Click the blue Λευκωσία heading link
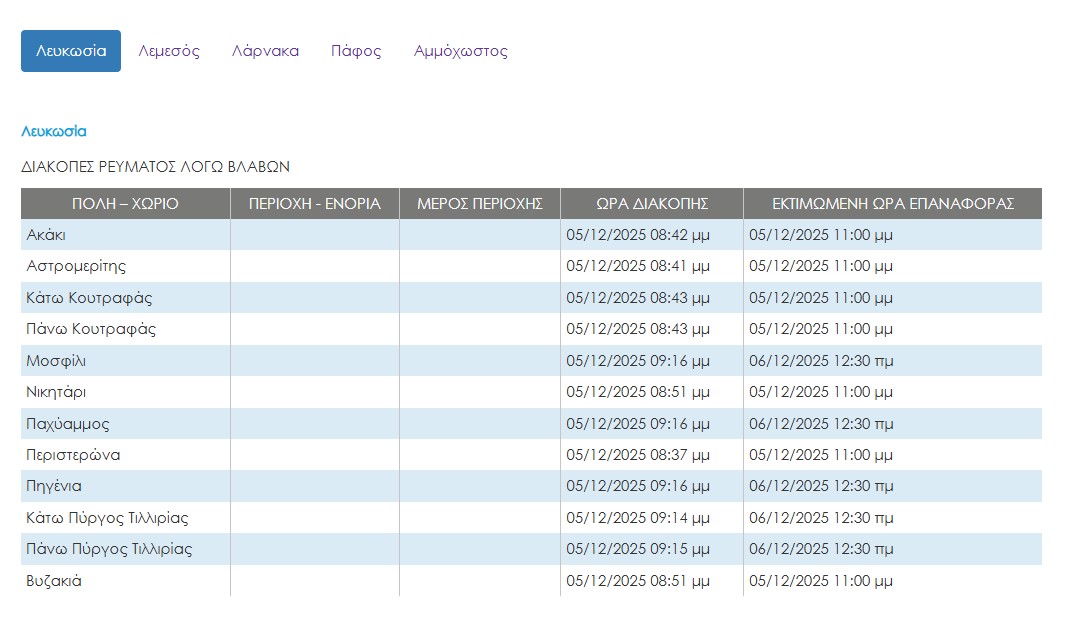 coord(54,131)
